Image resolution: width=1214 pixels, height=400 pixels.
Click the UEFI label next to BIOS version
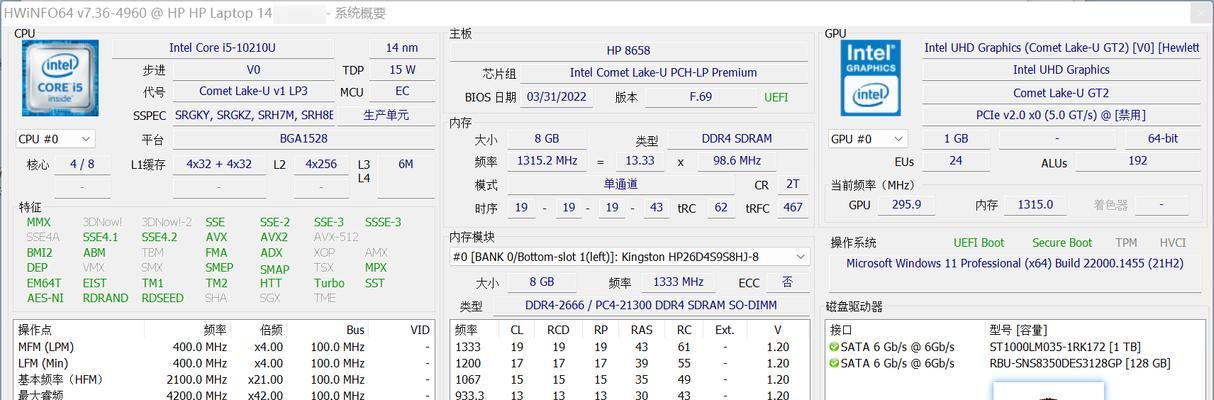pos(776,97)
